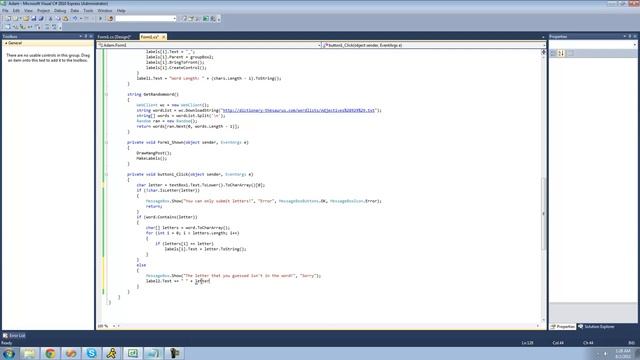The image size is (640, 360).
Task: Open Google Chrome from the taskbar
Action: tap(50, 353)
